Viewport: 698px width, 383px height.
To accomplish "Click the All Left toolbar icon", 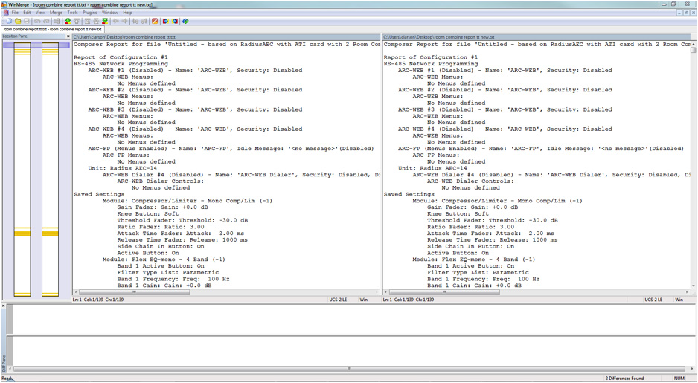I will click(x=174, y=21).
